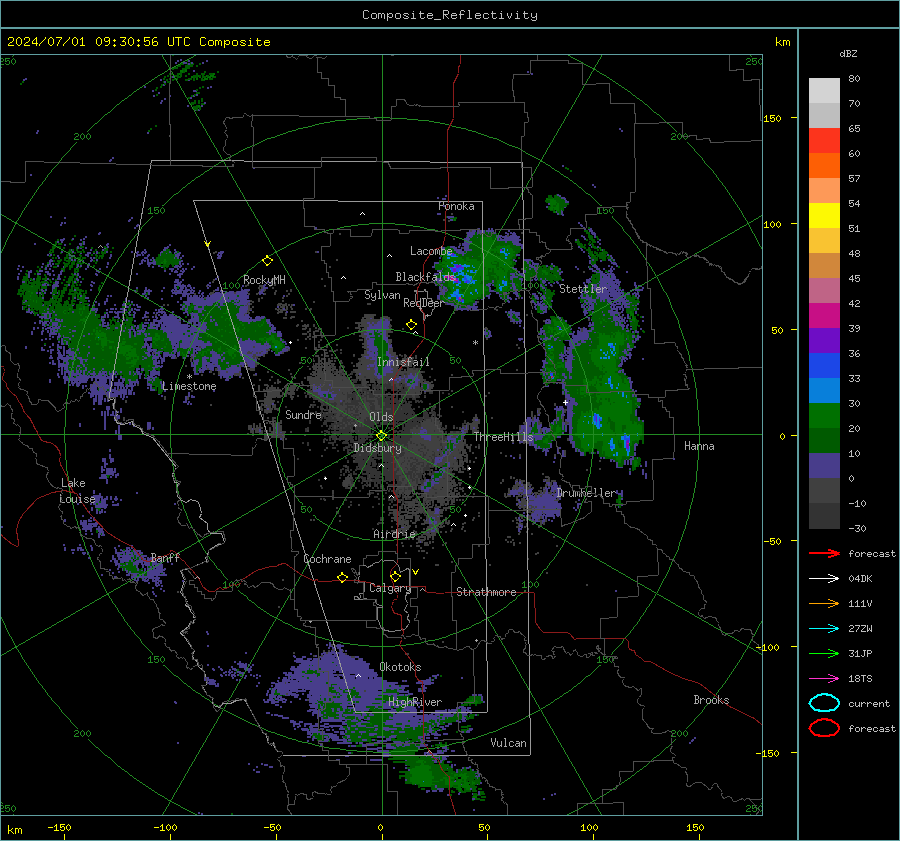
Task: Click the dBZ legend heading
Action: (848, 53)
